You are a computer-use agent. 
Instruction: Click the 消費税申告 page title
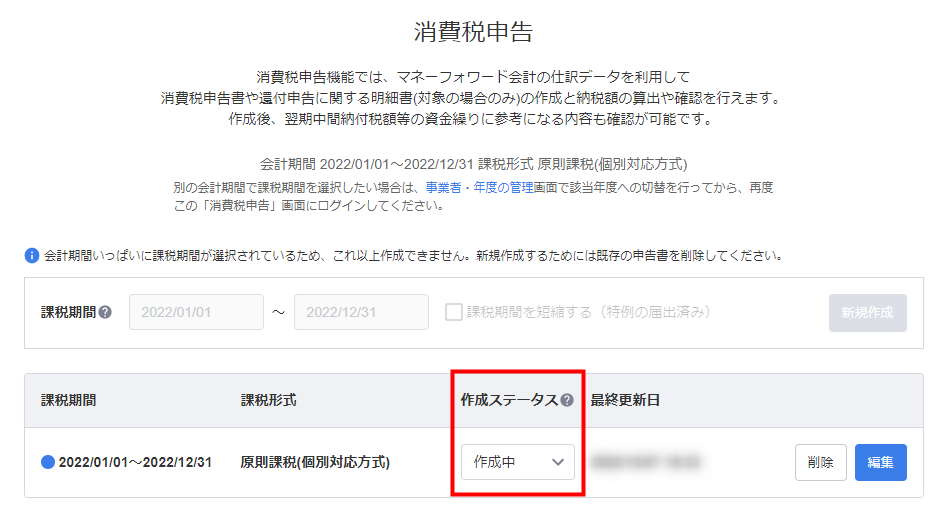tap(473, 32)
